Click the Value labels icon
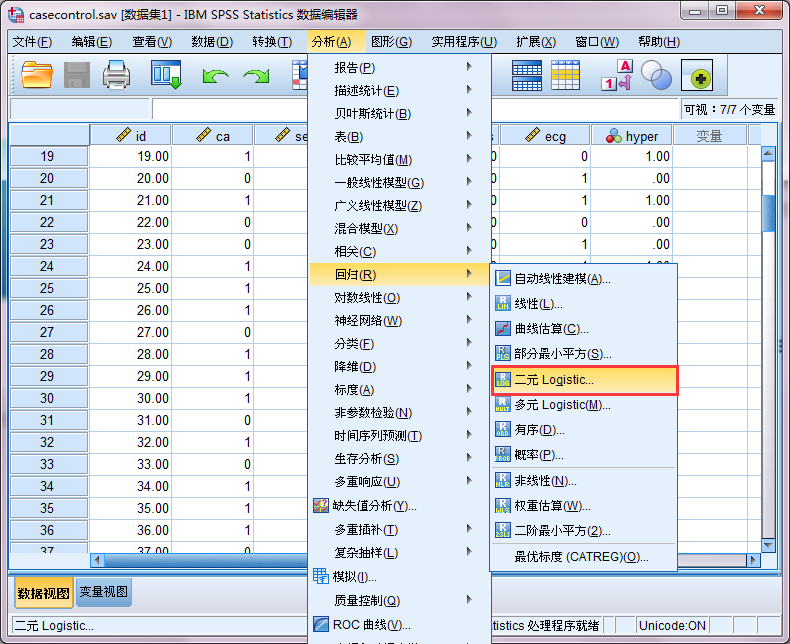790x644 pixels. [617, 76]
